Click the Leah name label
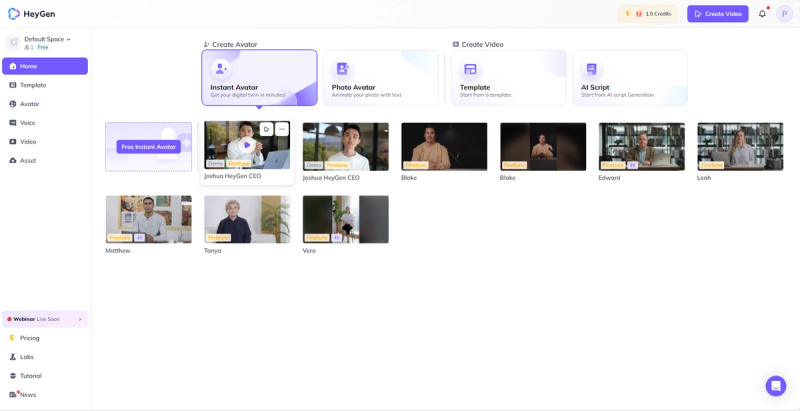 point(704,178)
